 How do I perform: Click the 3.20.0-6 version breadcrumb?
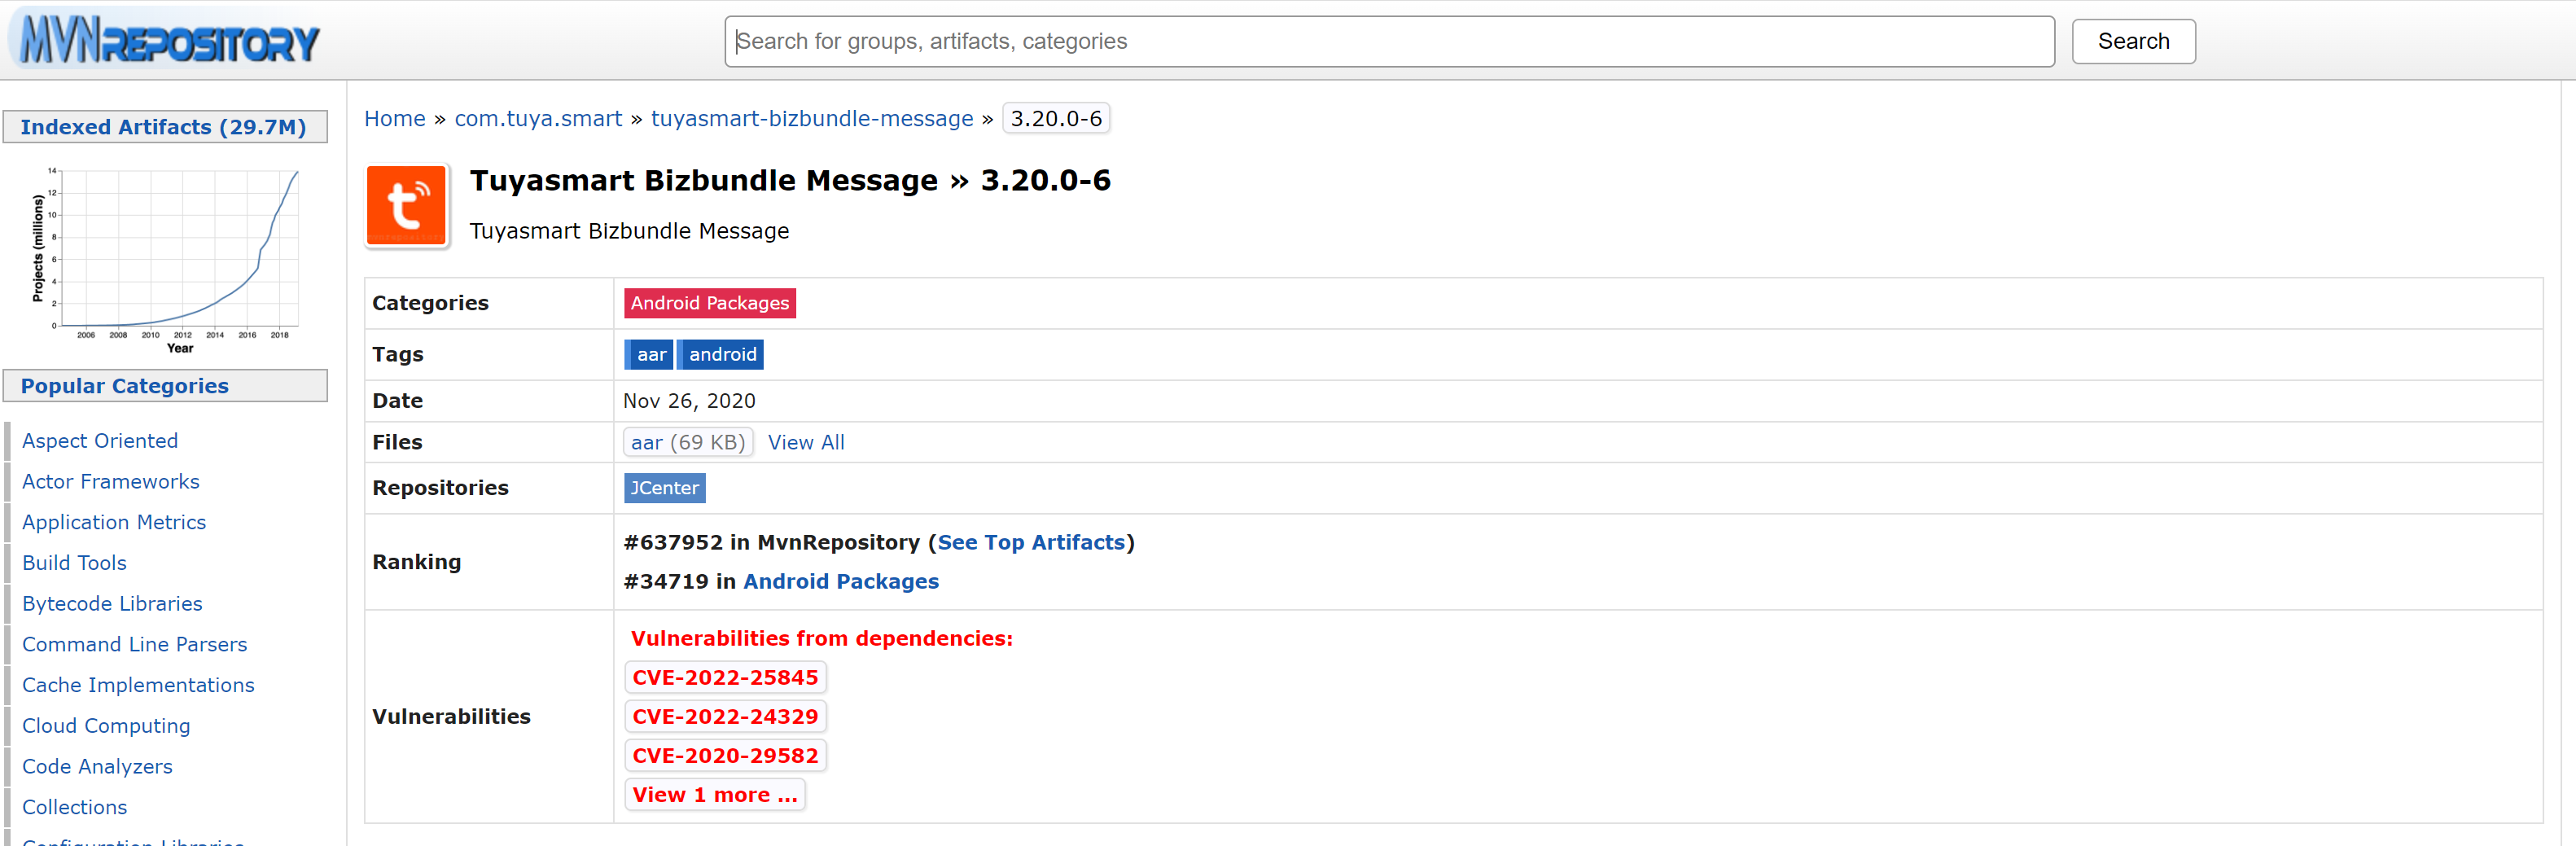[1056, 118]
